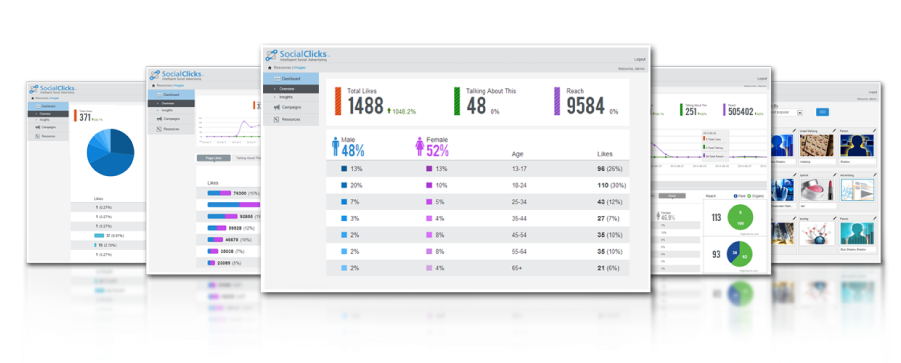901x363 pixels.
Task: Click Likes bar labeled 74300 in second-left window
Action: point(219,193)
